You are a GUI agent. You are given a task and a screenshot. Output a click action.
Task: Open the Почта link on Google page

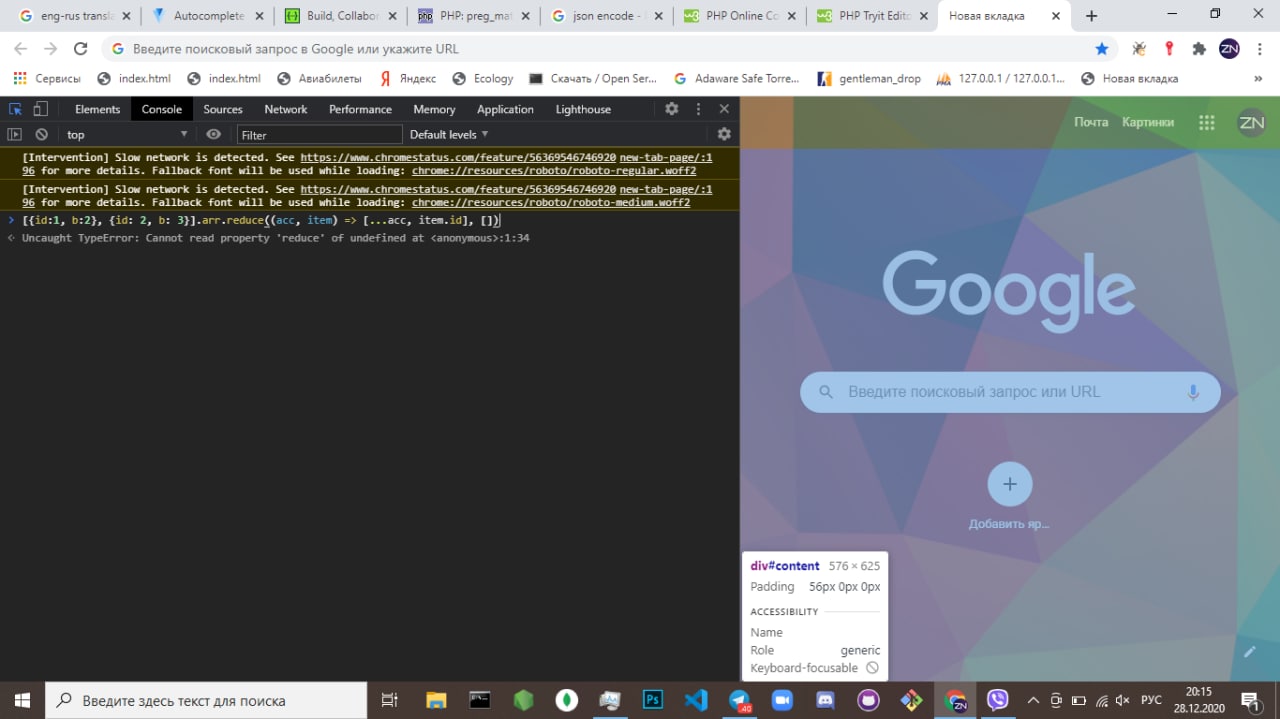pos(1091,122)
